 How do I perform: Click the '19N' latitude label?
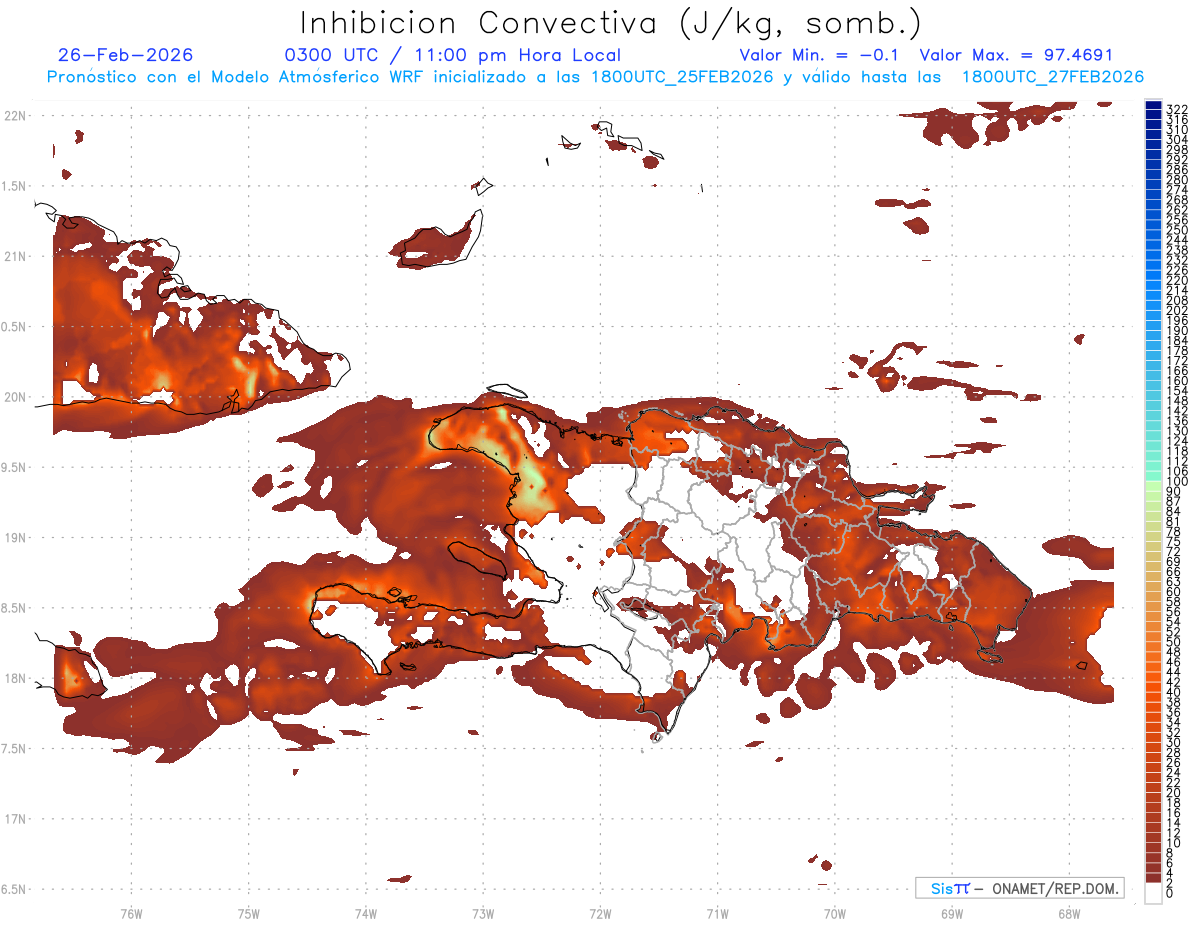[x=15, y=538]
